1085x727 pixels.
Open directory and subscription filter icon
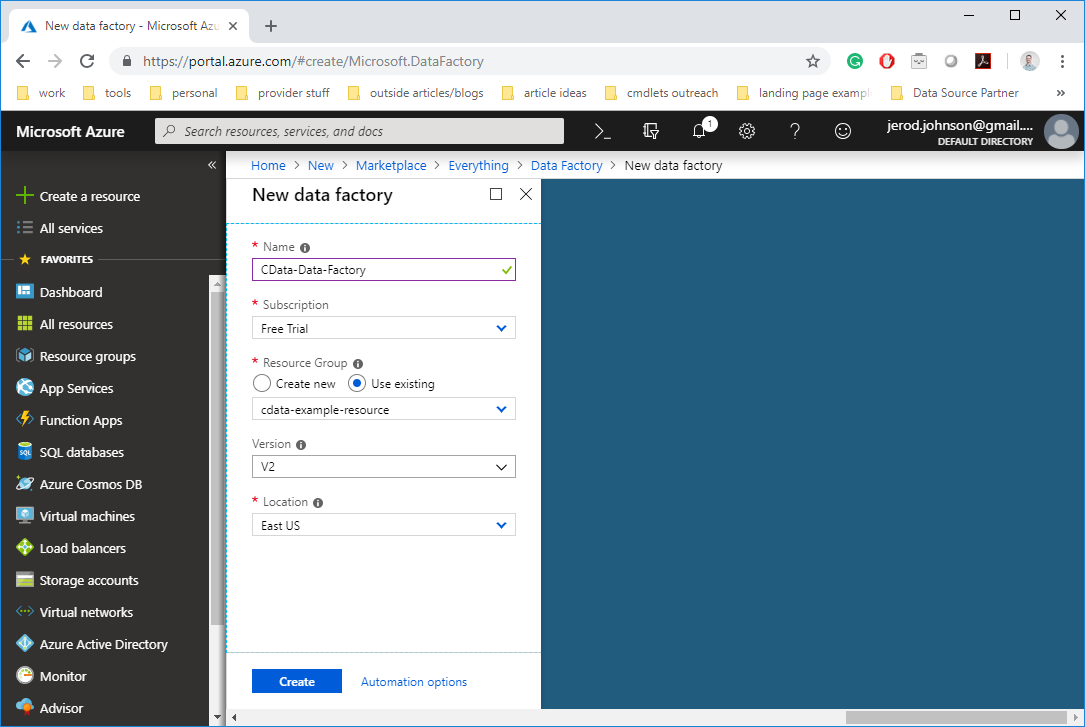(x=650, y=131)
